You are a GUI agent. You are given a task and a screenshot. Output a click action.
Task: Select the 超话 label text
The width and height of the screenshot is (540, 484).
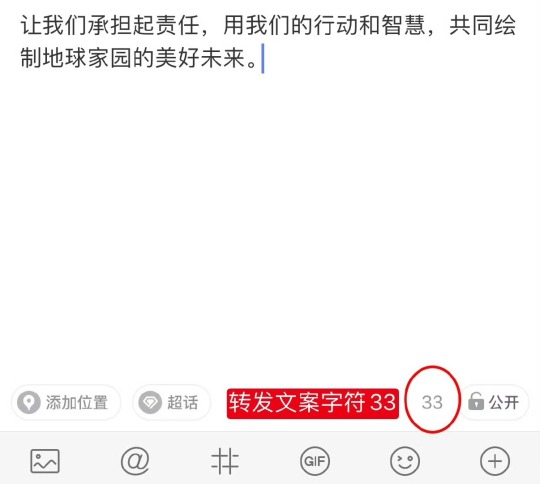coord(183,402)
